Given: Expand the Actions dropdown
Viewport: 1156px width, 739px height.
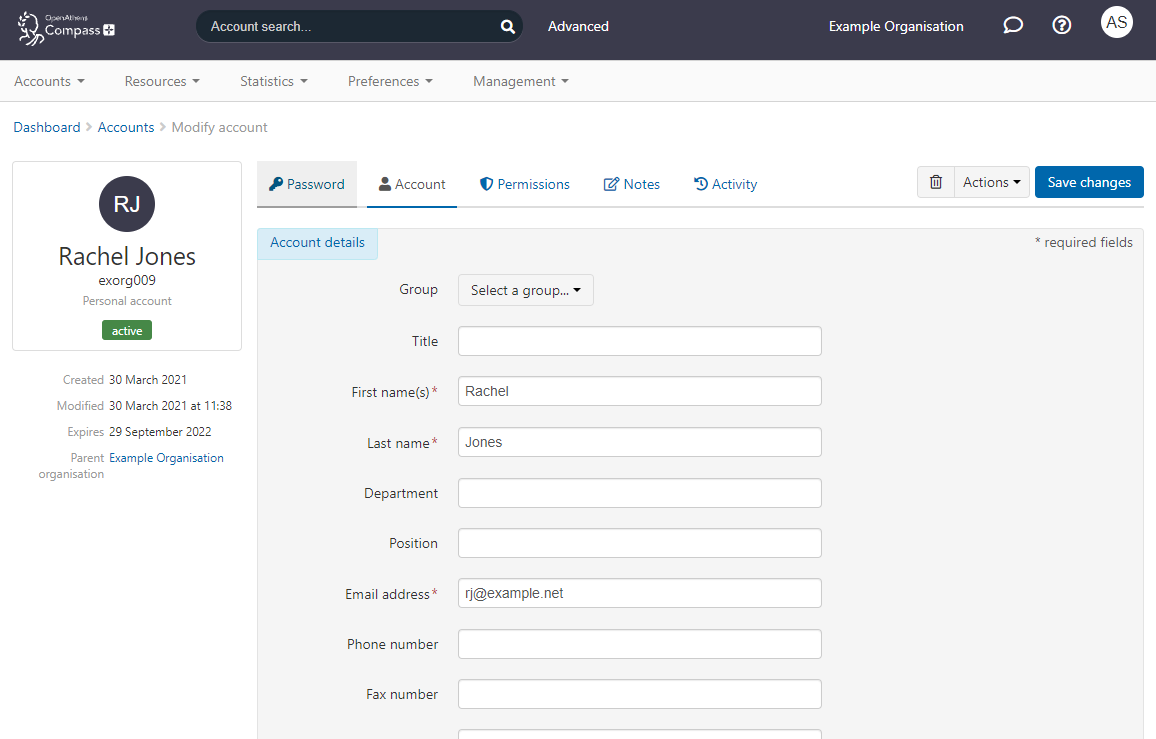Looking at the screenshot, I should [x=991, y=182].
